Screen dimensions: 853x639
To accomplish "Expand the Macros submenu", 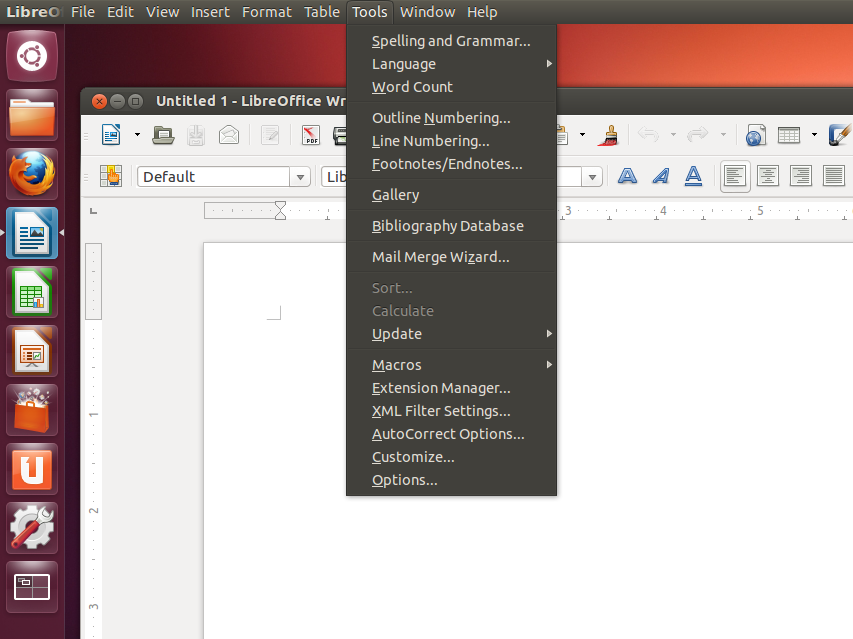I will point(452,365).
